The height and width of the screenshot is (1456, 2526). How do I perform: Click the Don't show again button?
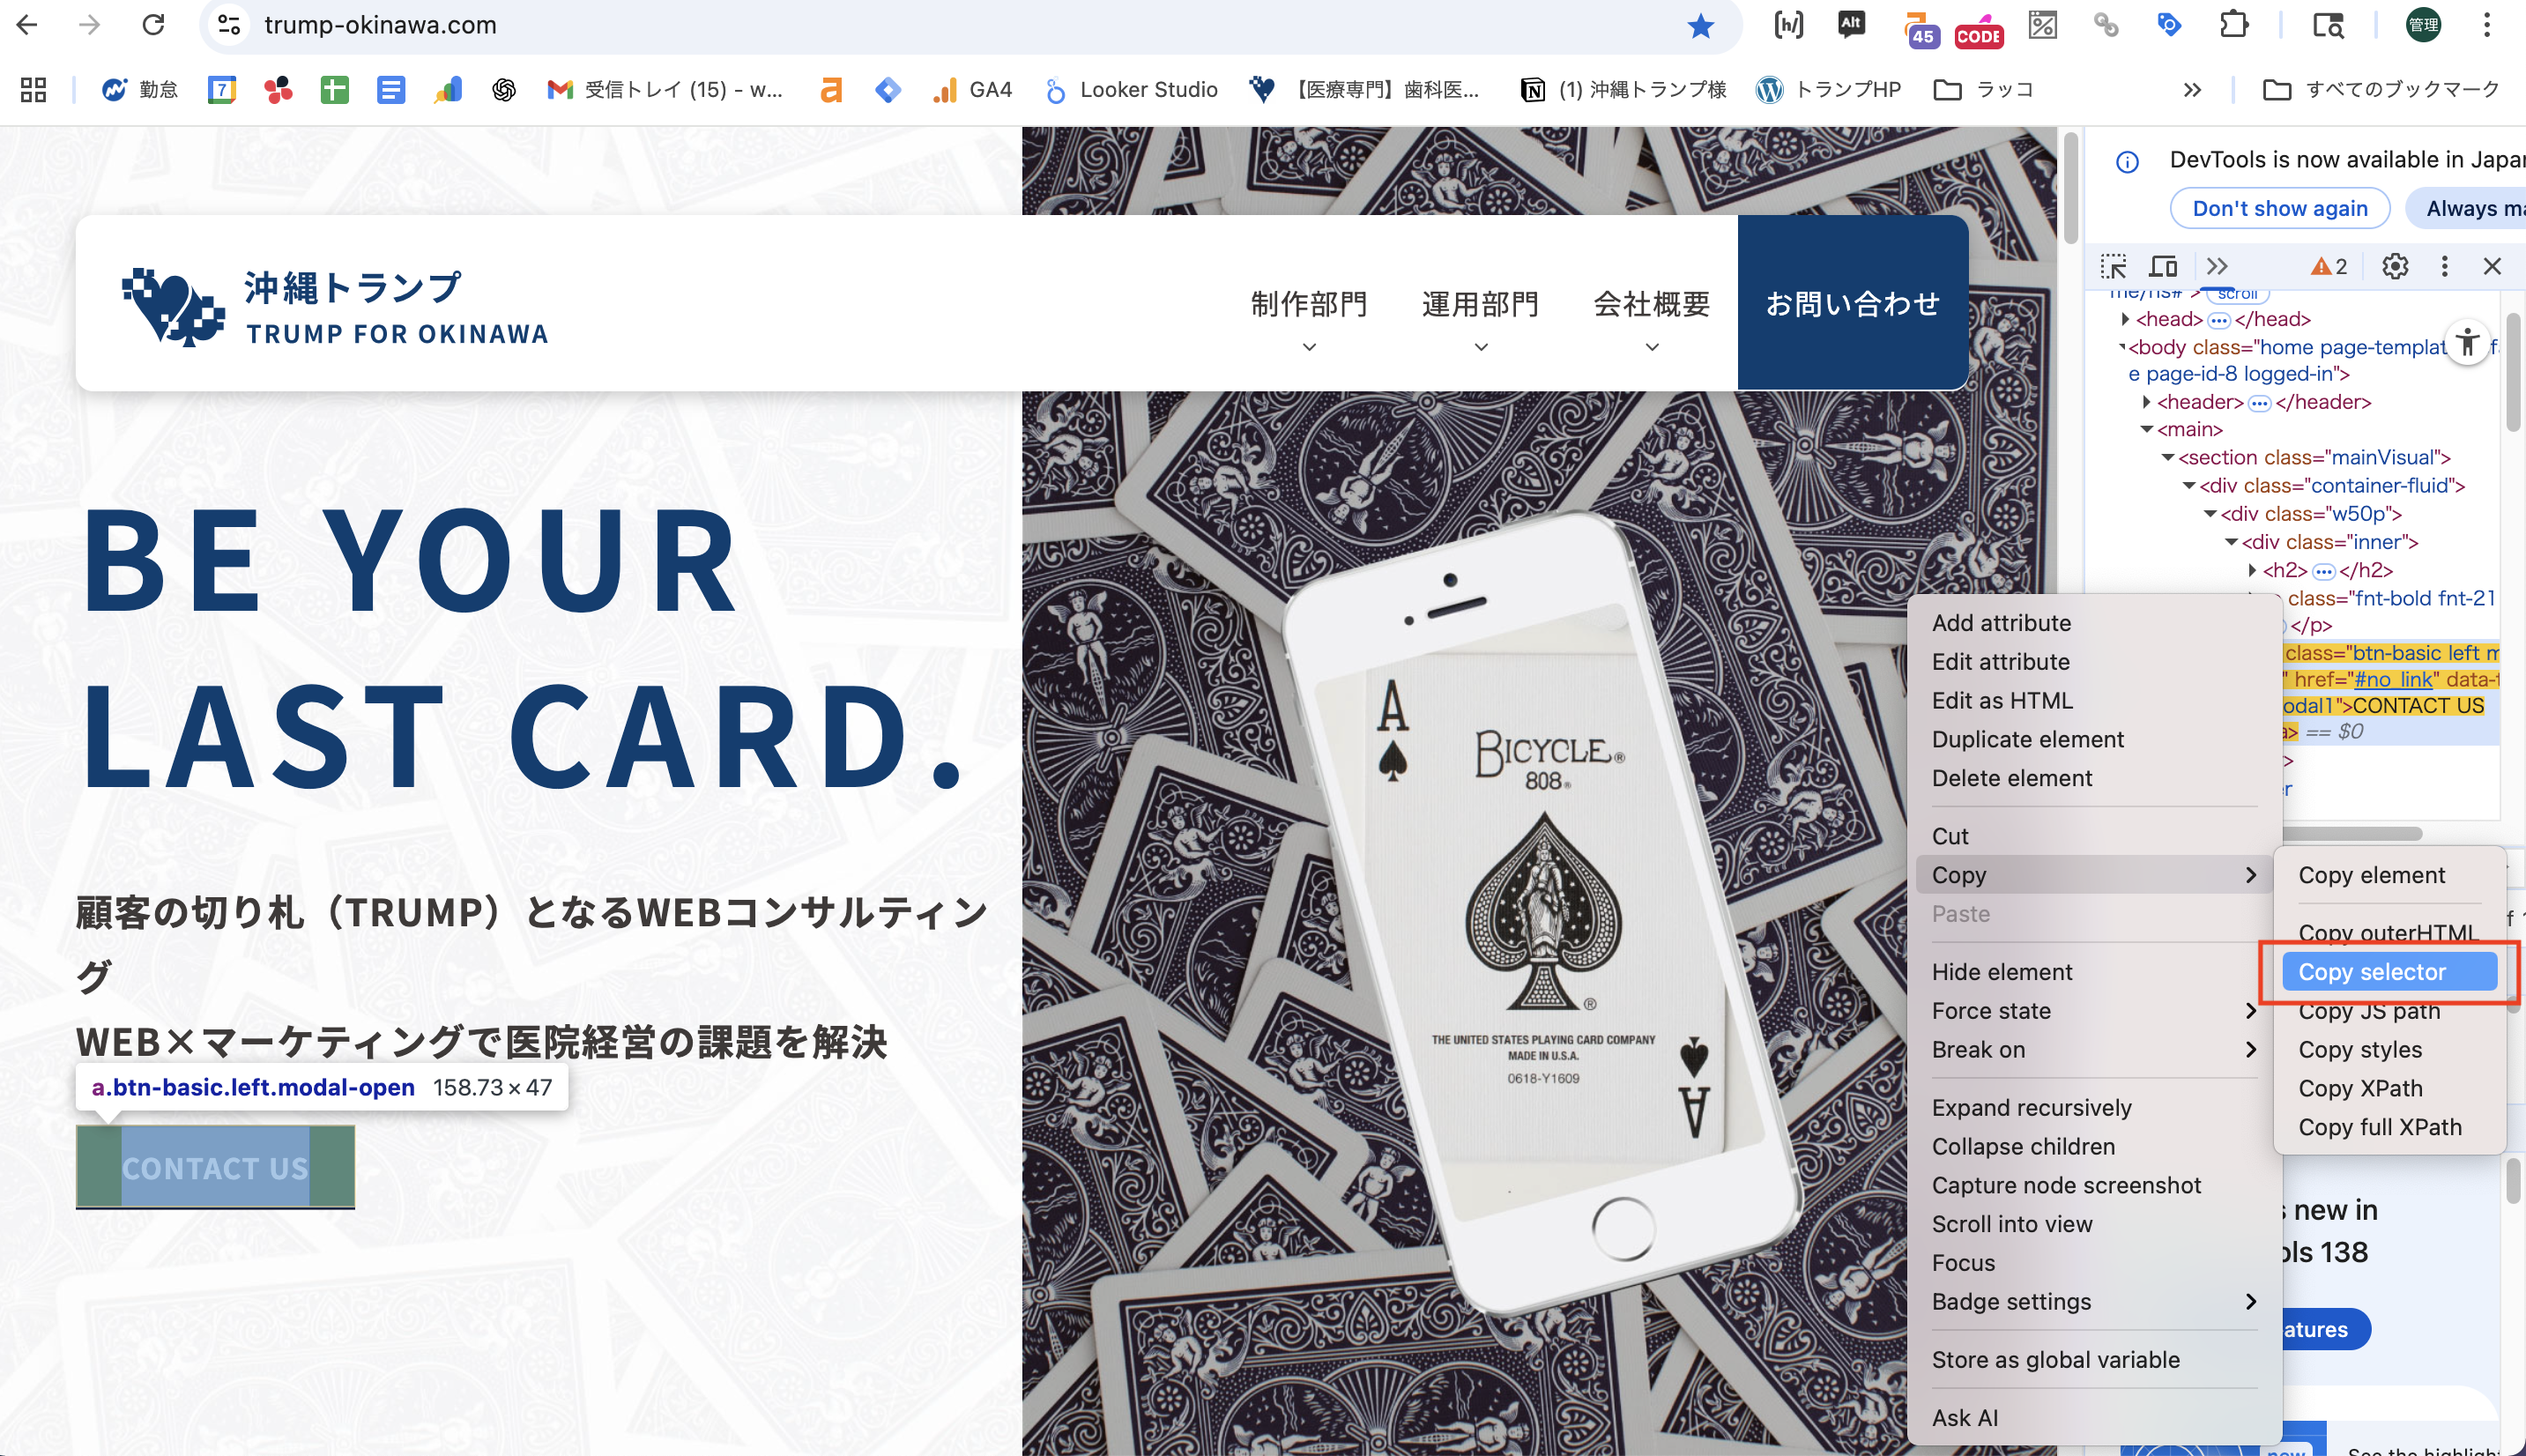point(2279,209)
